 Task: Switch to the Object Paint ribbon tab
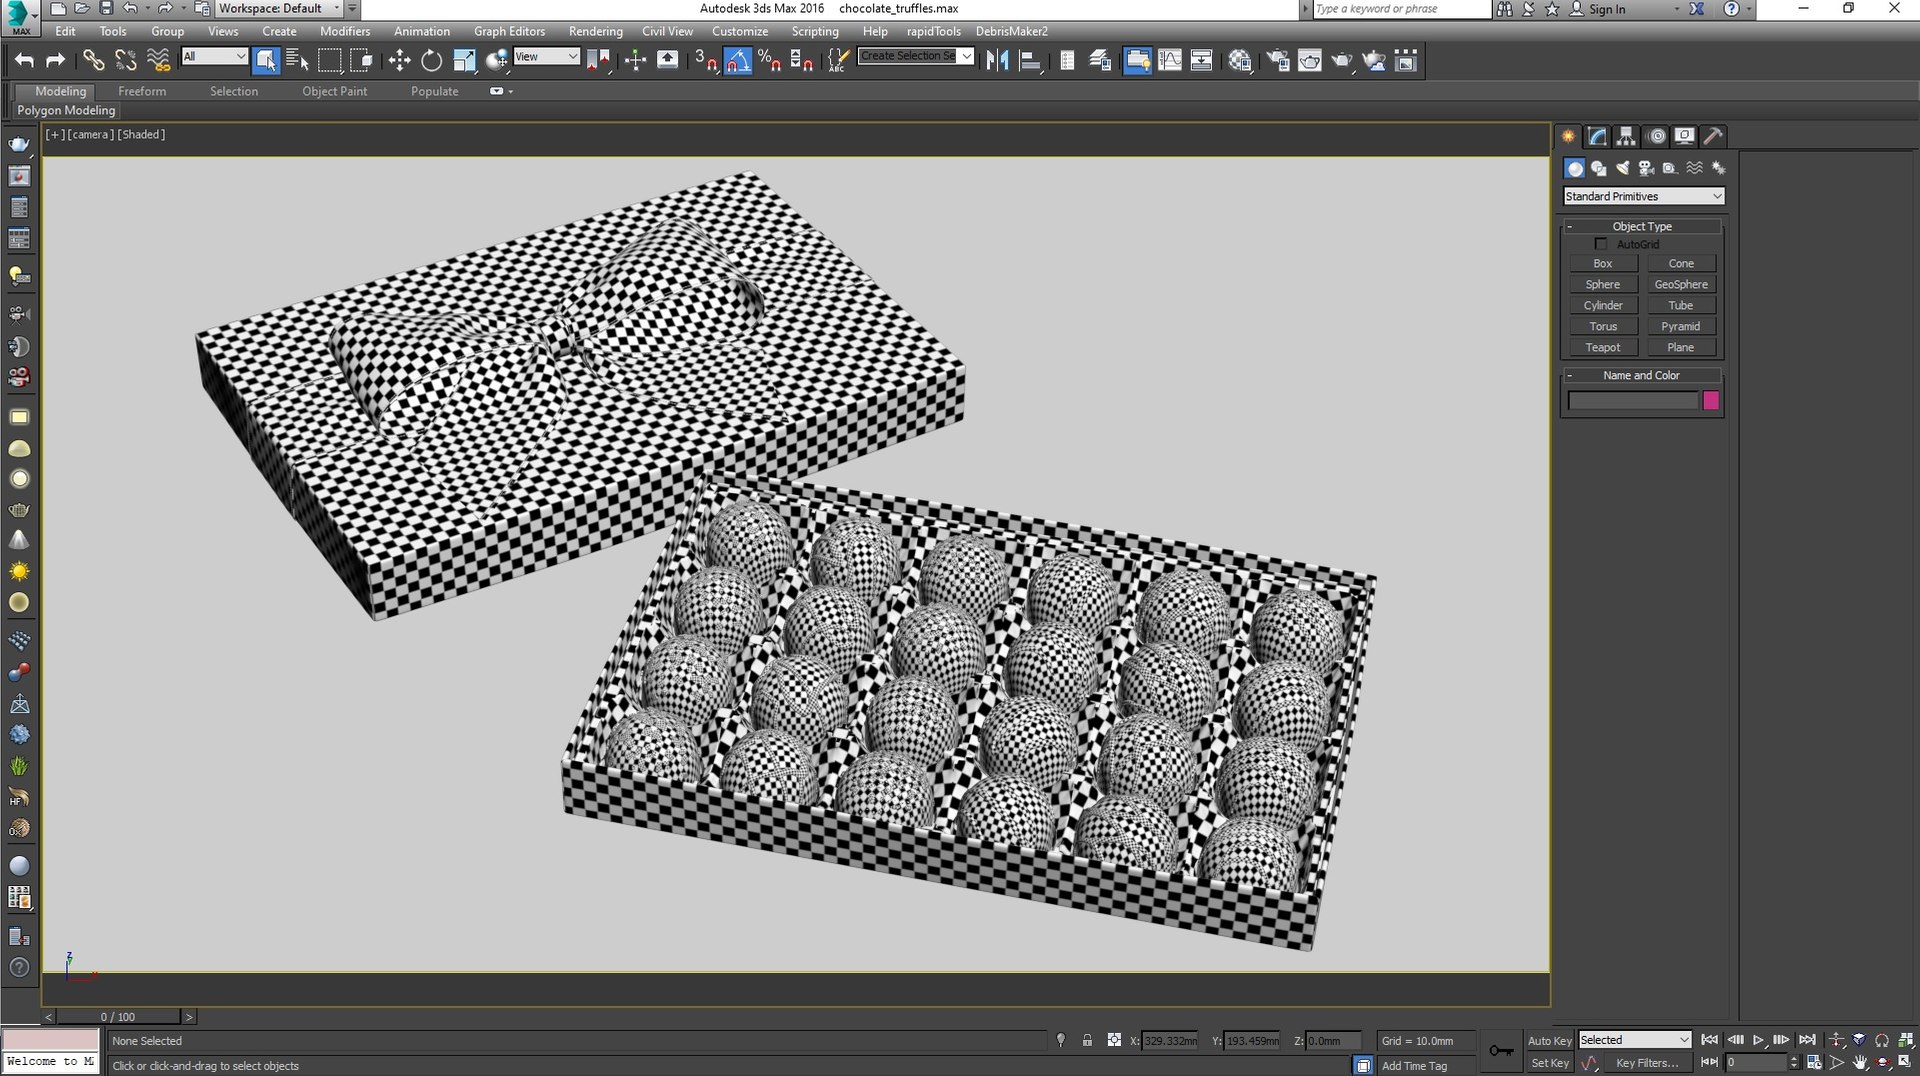coord(335,91)
